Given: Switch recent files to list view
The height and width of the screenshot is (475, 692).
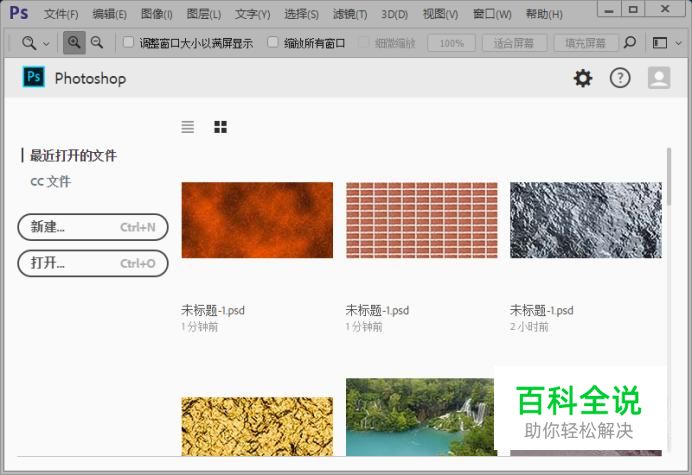Looking at the screenshot, I should click(188, 127).
